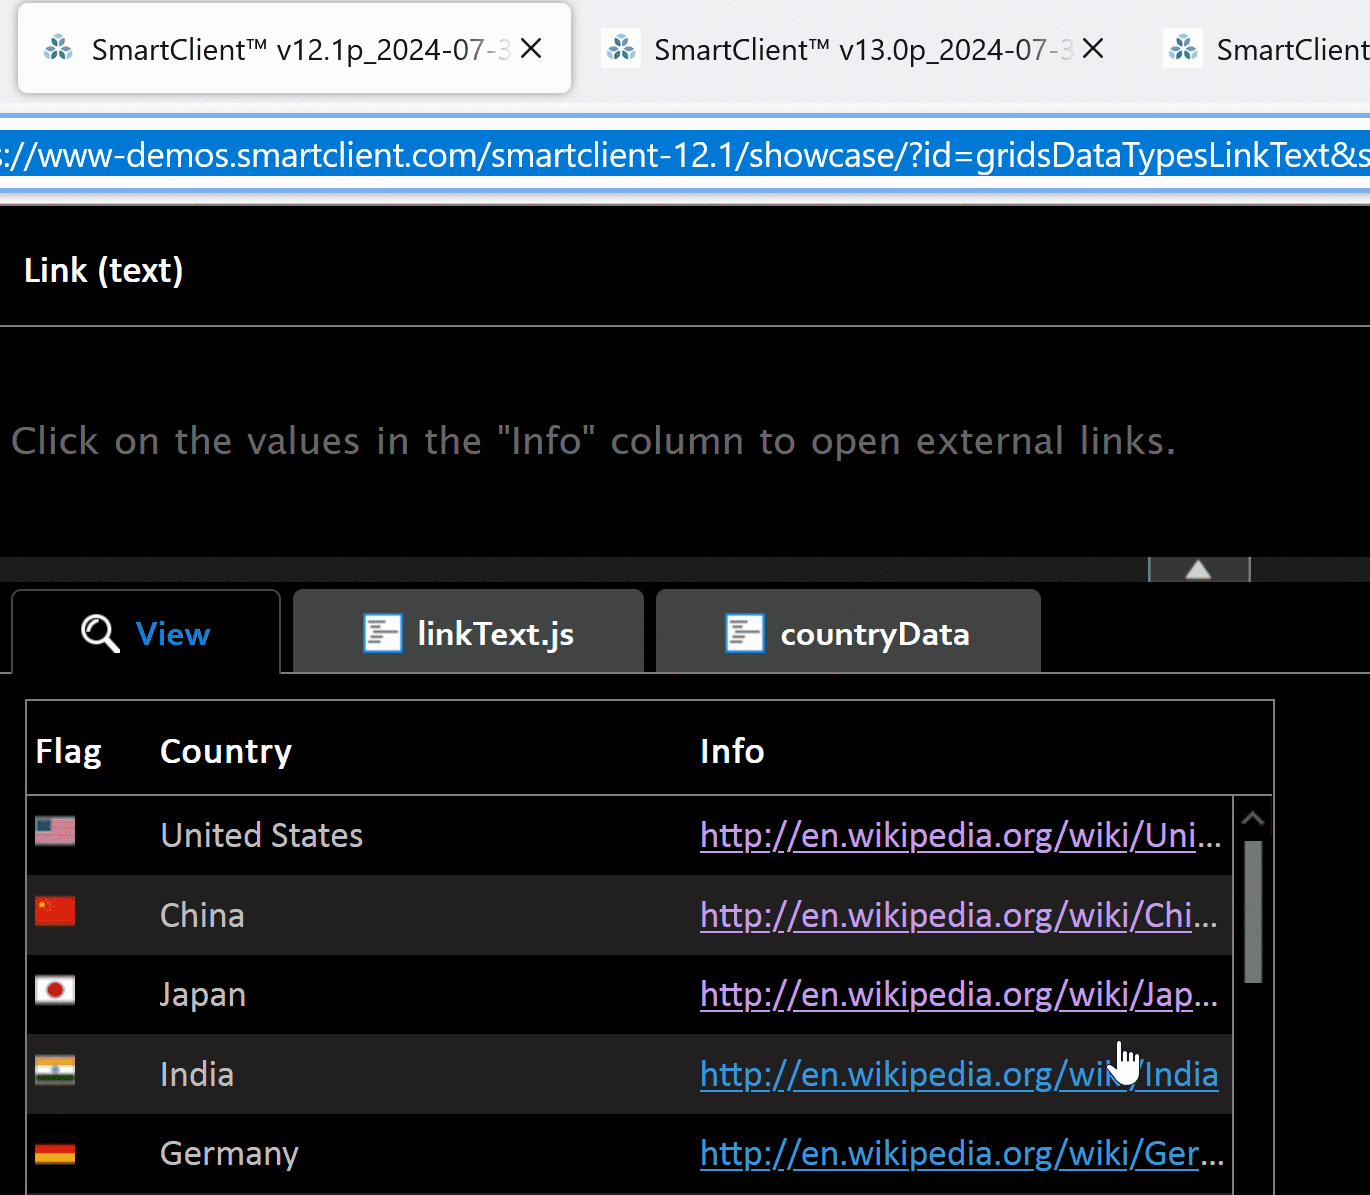
Task: Click the grid scrollbar up arrow
Action: tap(1253, 819)
